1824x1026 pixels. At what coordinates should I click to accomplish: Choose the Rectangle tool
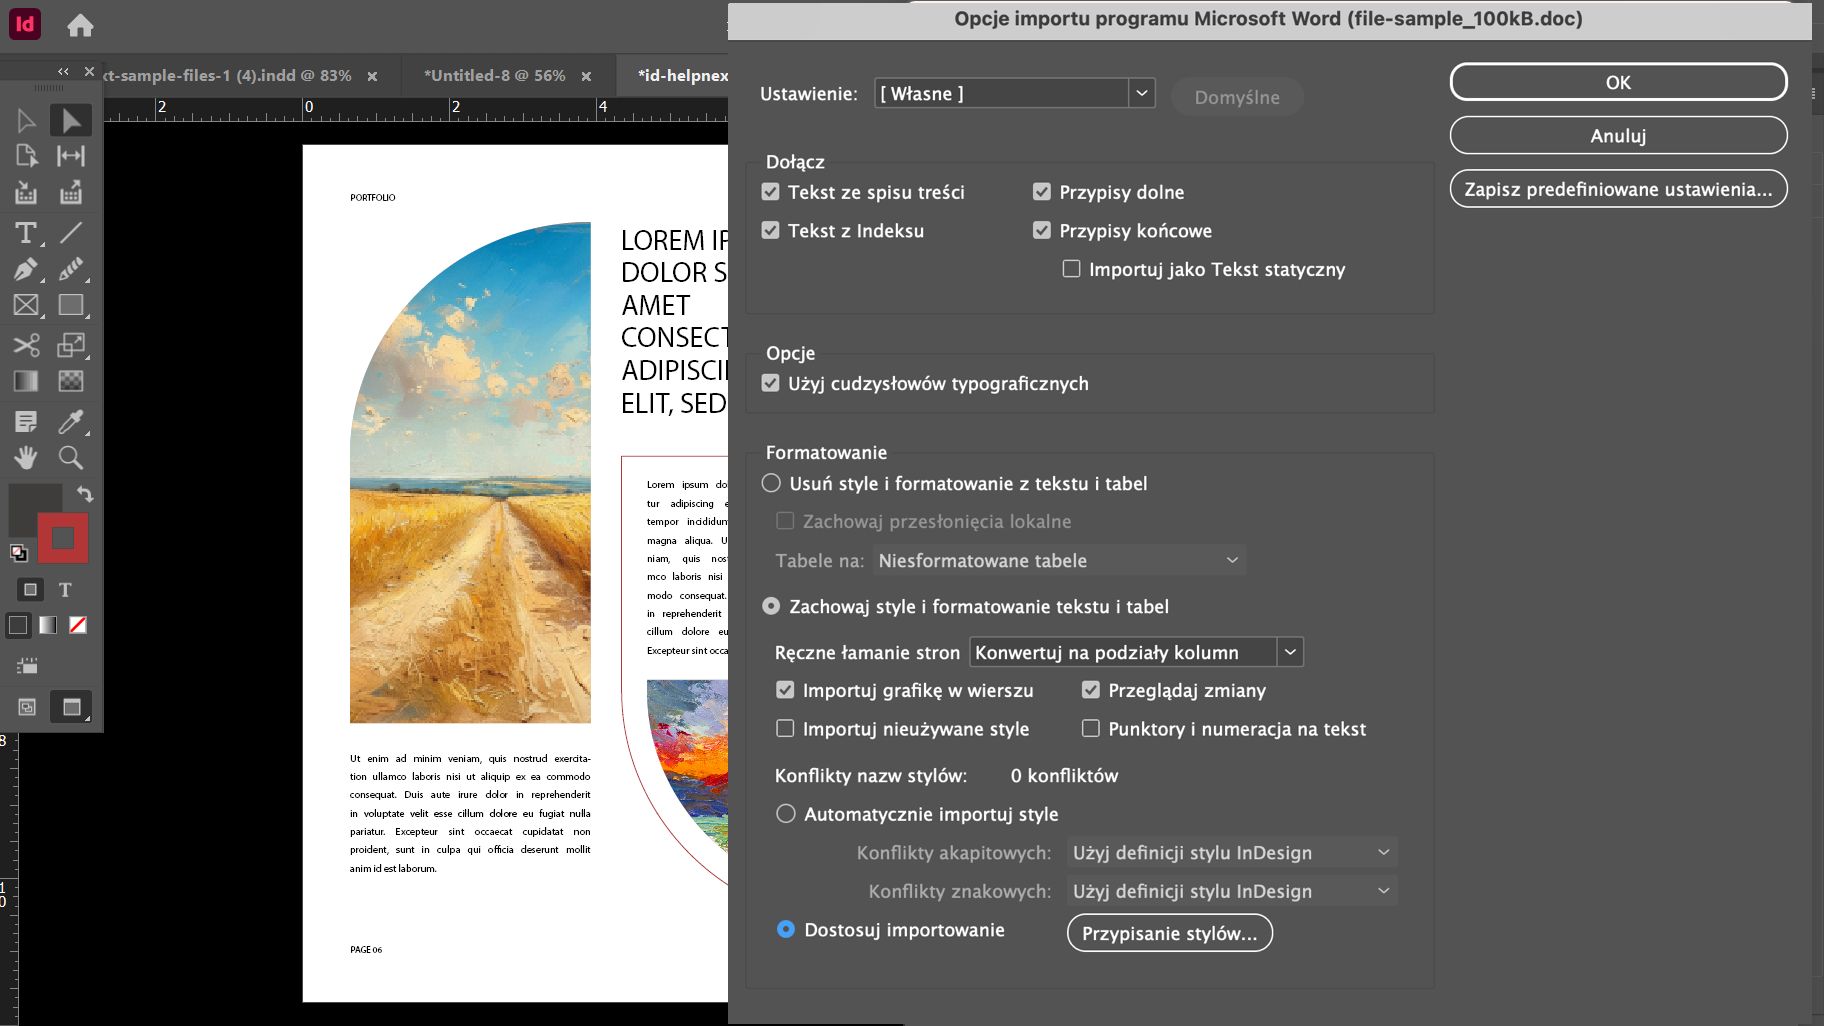coord(71,305)
